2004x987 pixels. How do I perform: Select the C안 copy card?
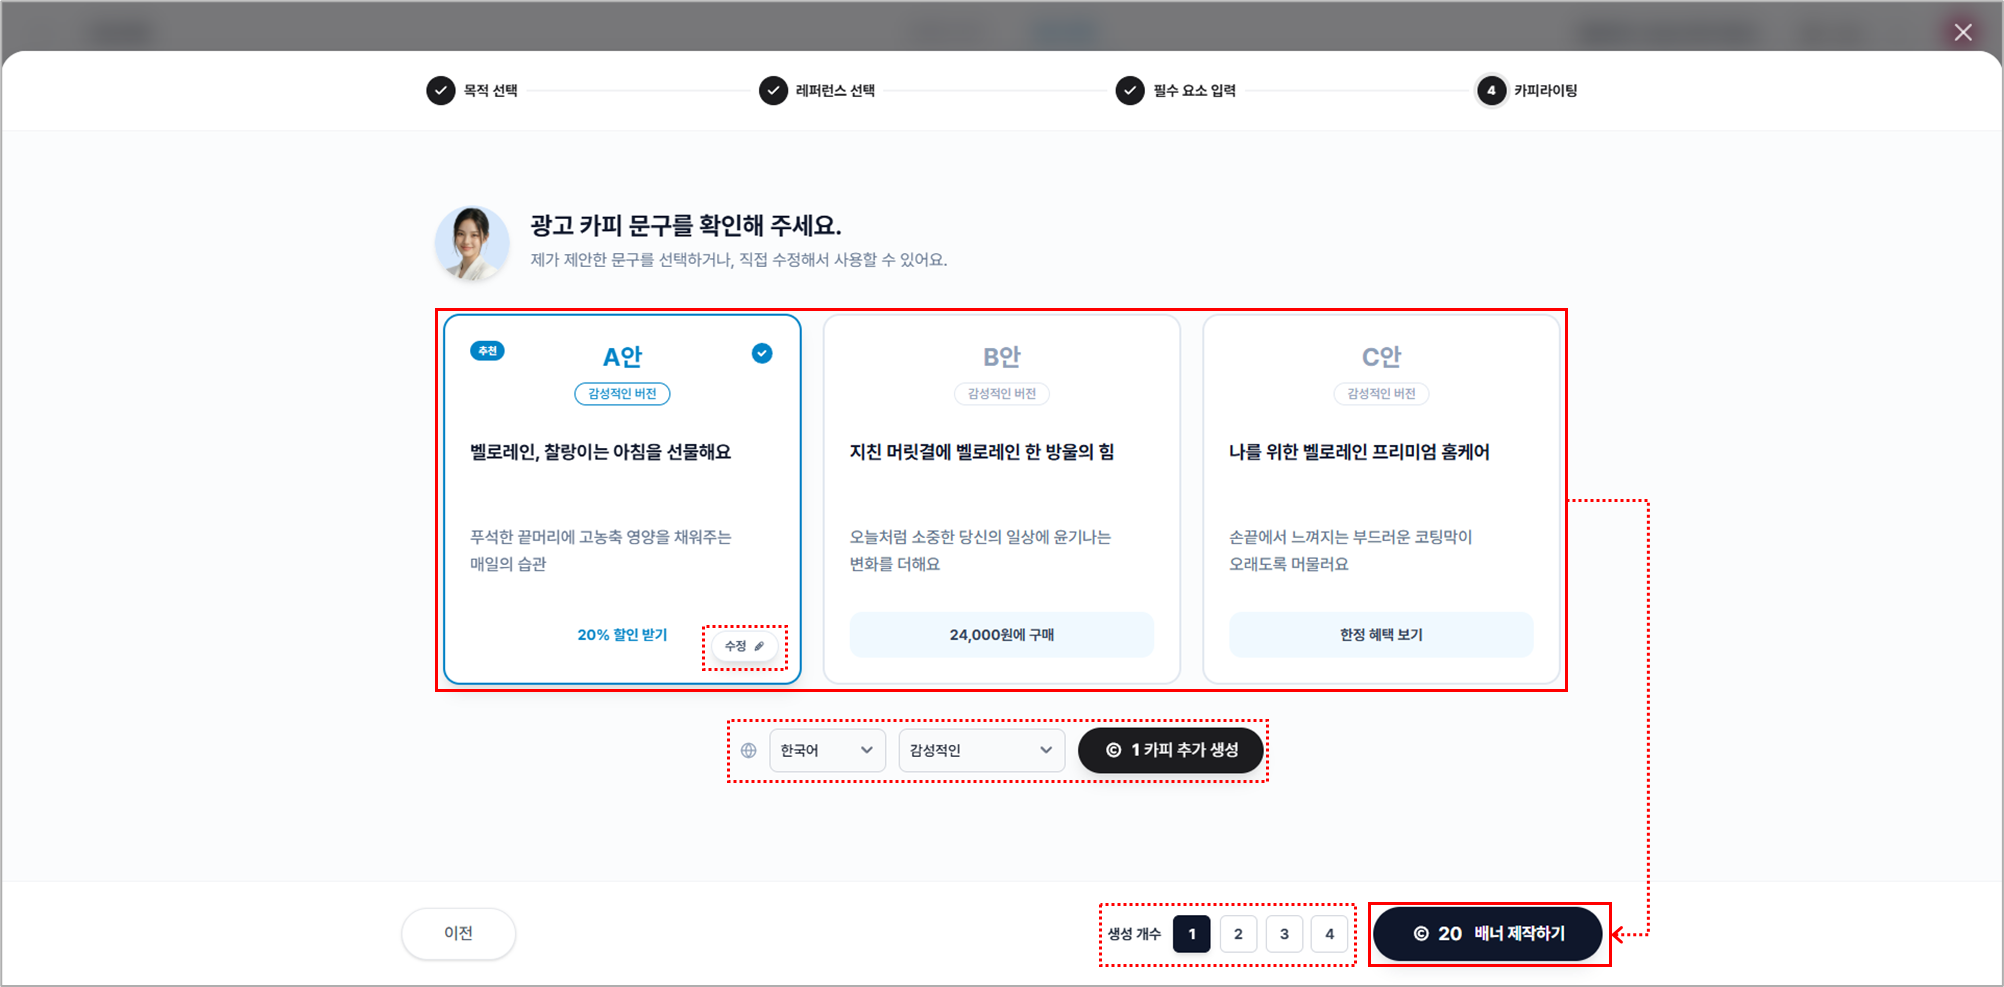[1381, 500]
